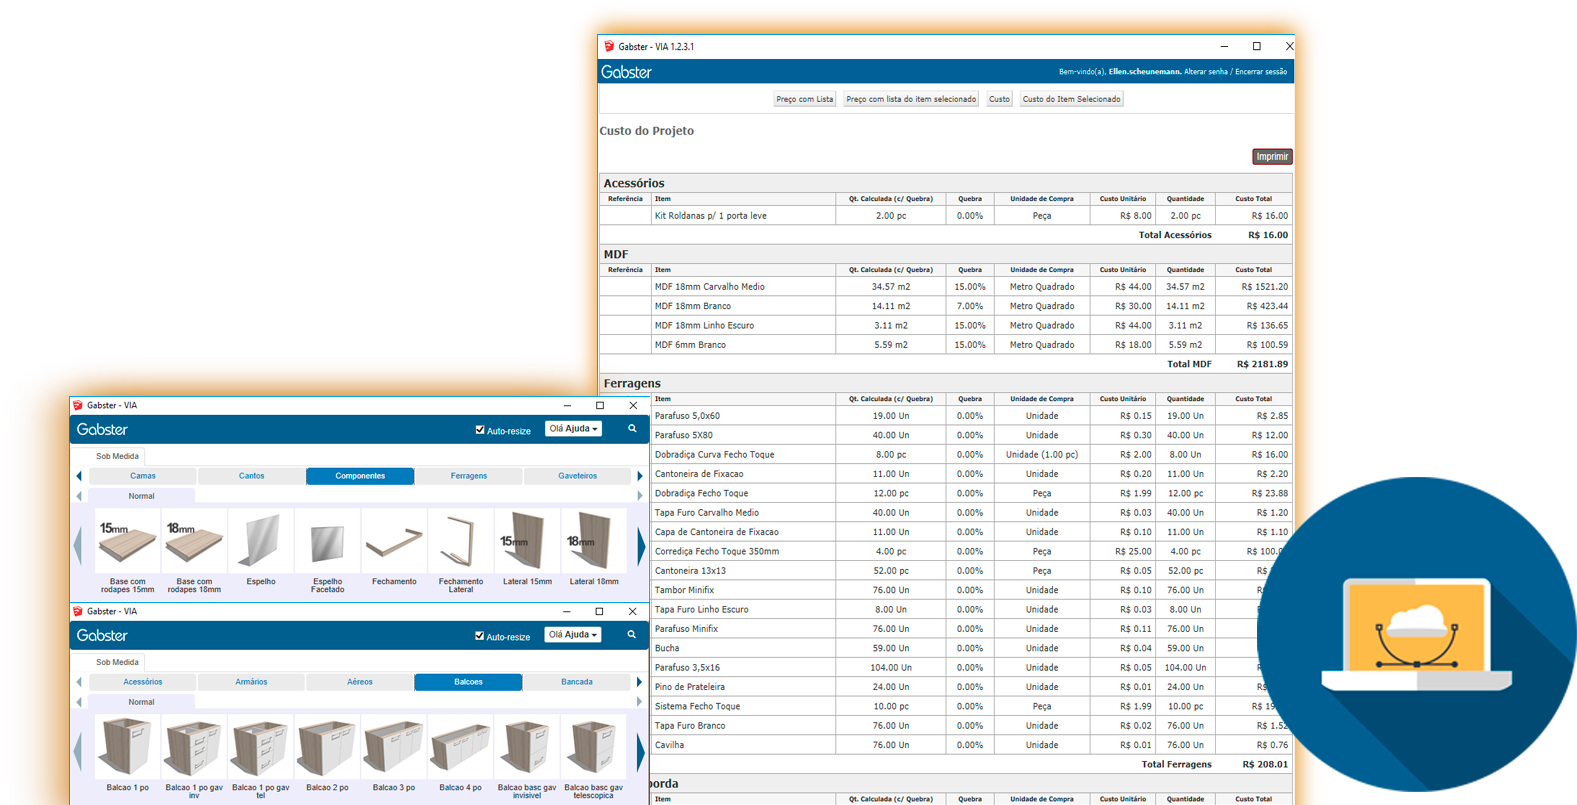Pick the Lateral 18mm component icon

tap(594, 543)
